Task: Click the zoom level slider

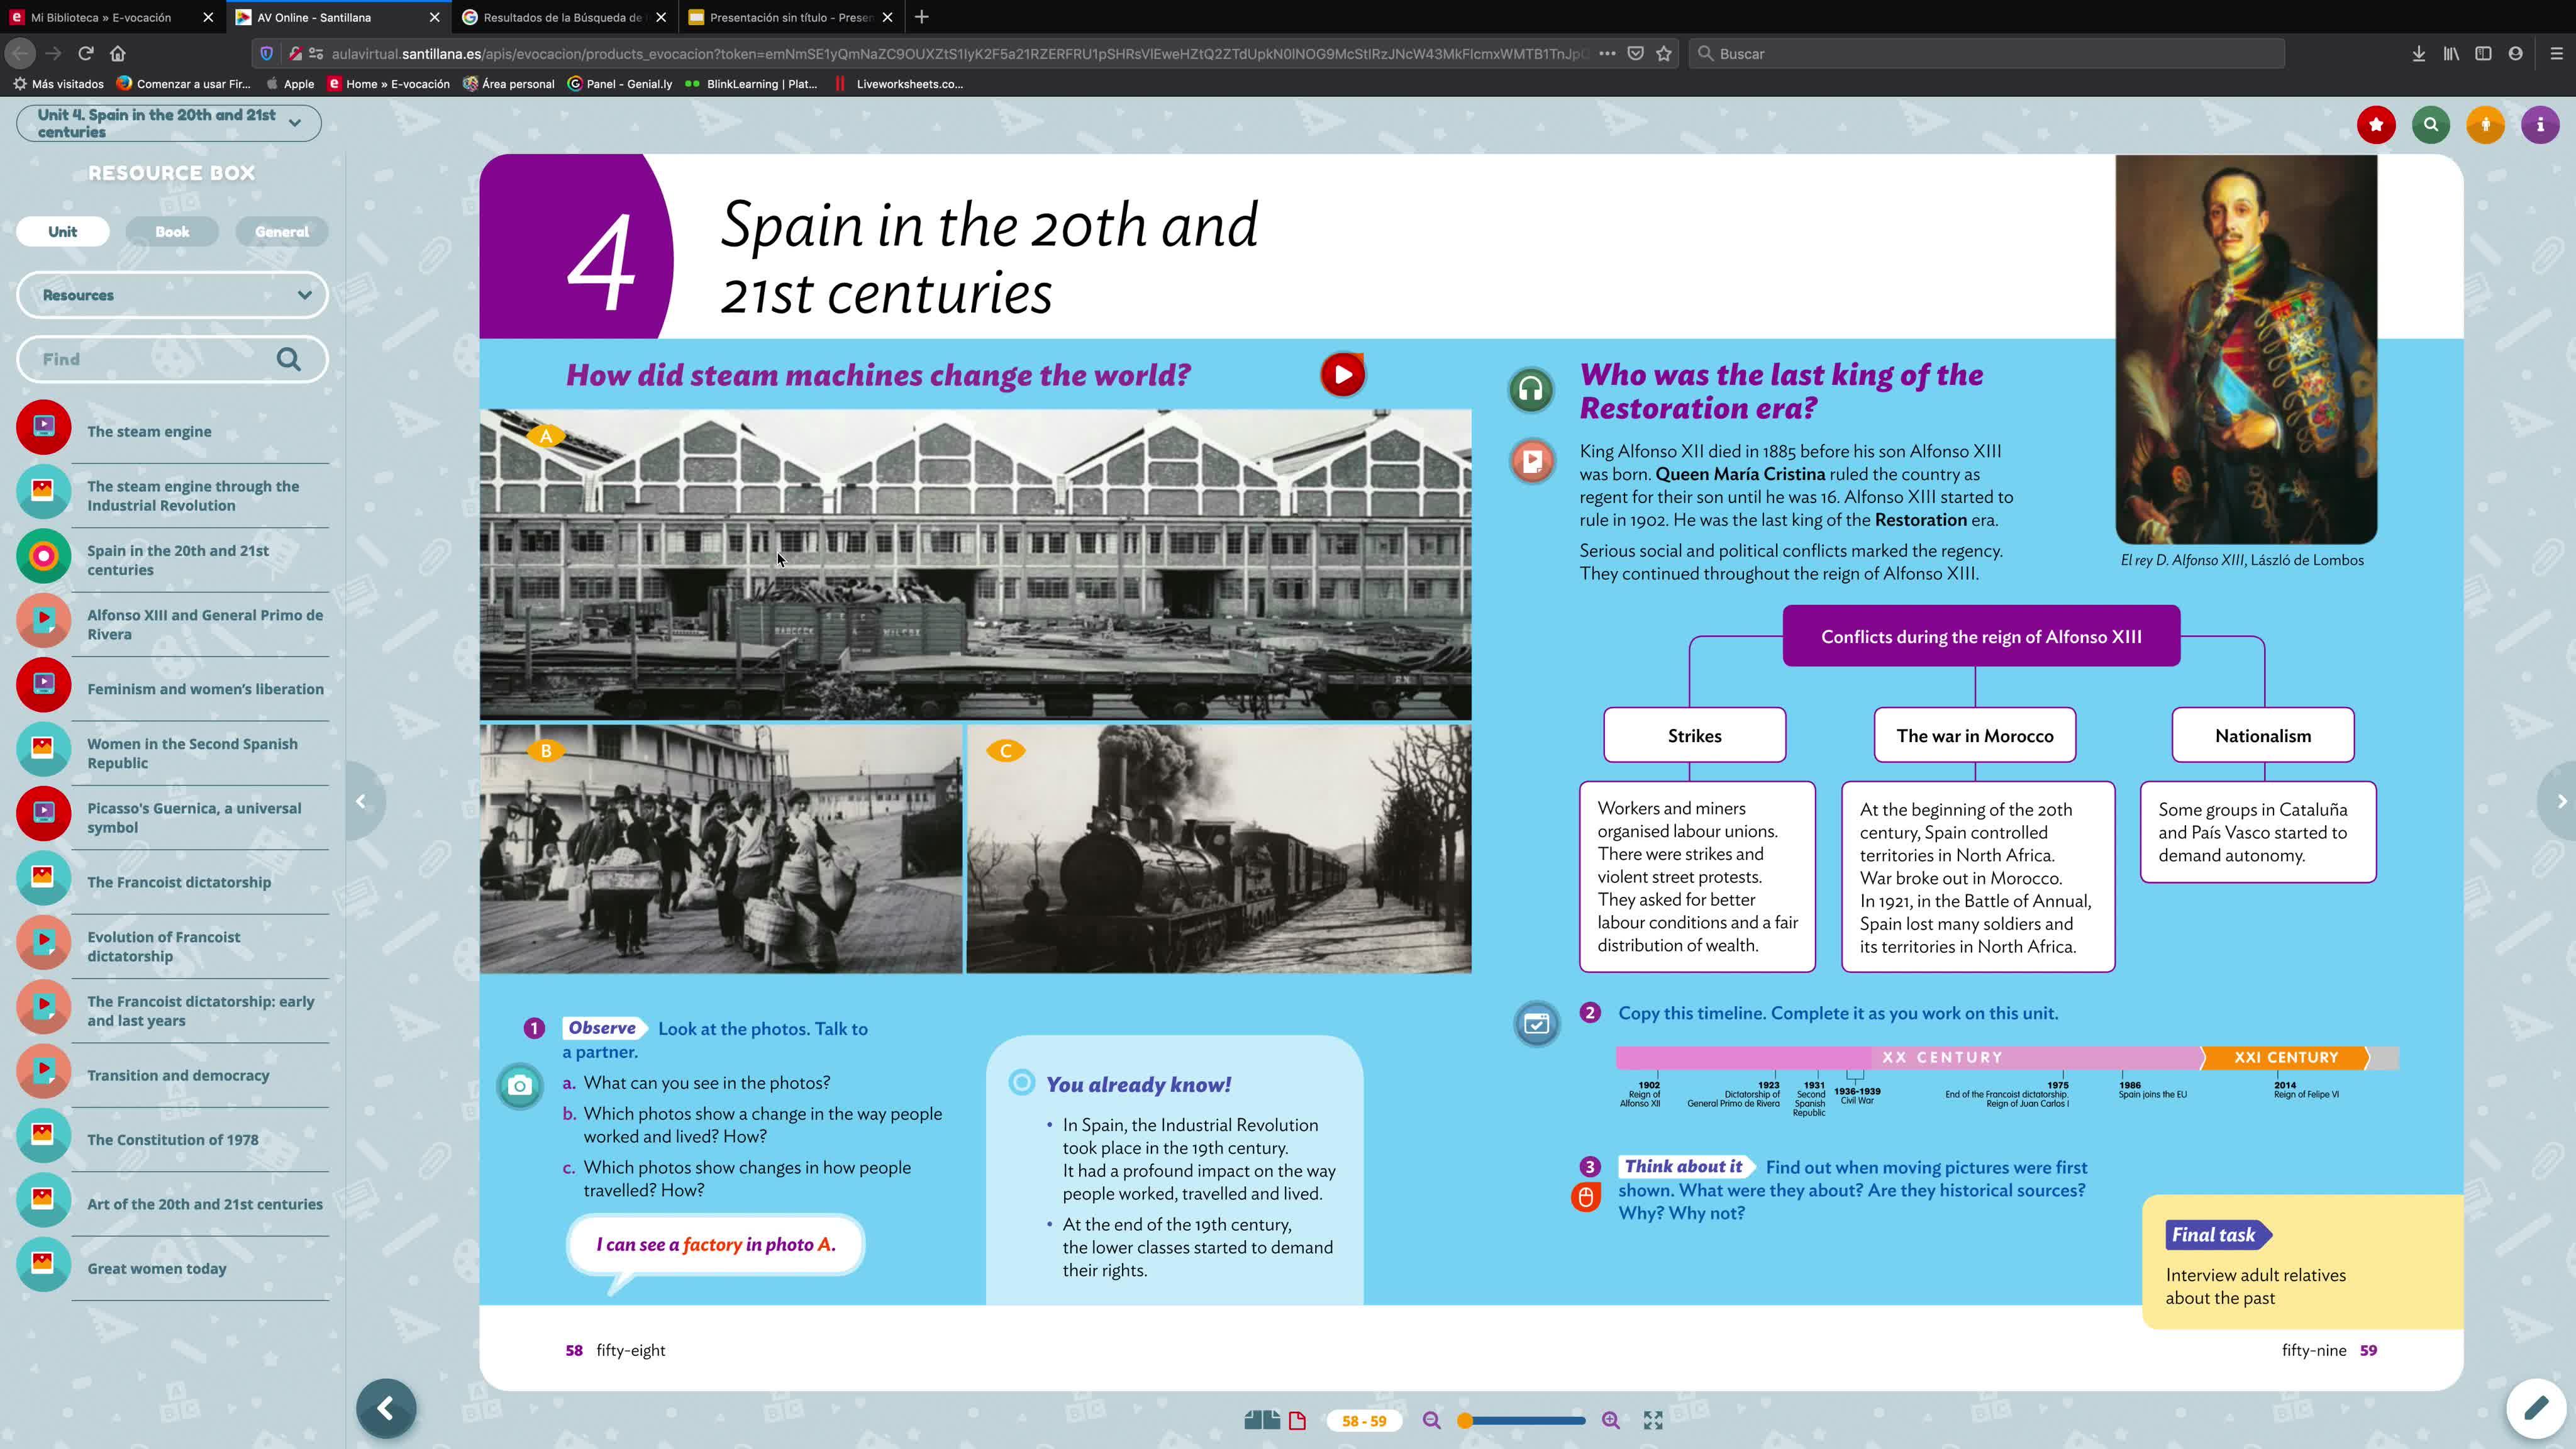Action: point(1525,1421)
